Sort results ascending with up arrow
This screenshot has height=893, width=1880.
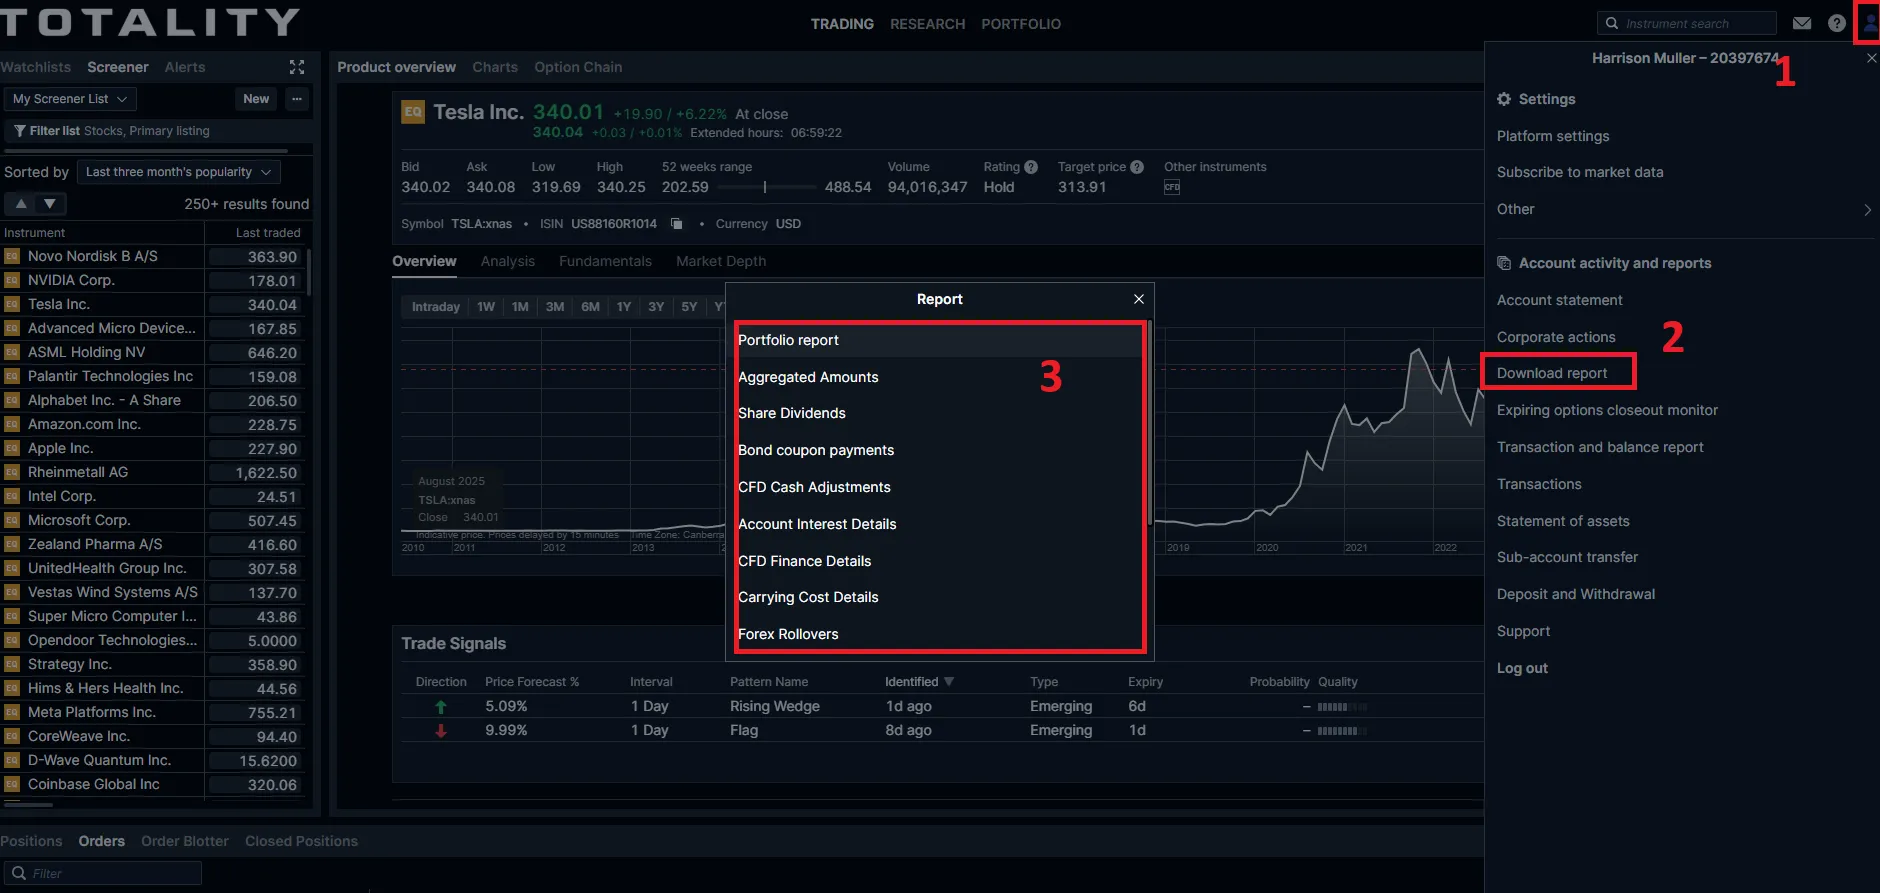pyautogui.click(x=20, y=203)
